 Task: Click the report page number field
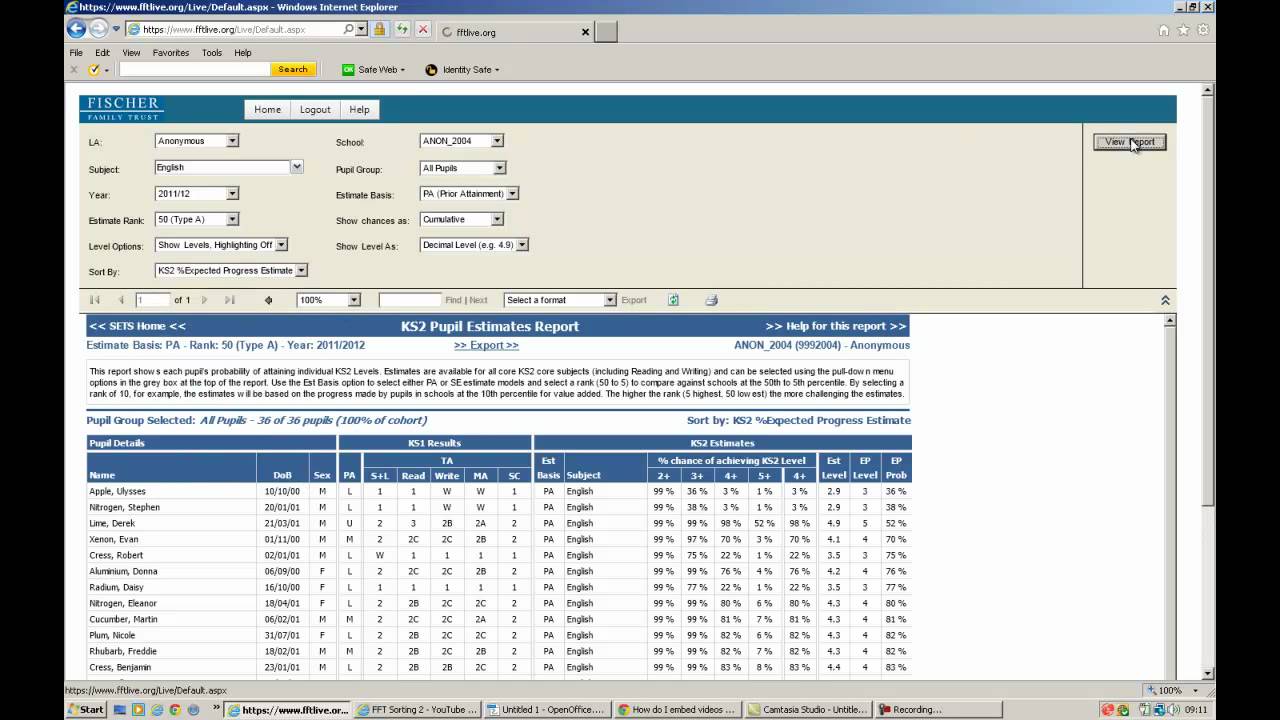pyautogui.click(x=153, y=300)
